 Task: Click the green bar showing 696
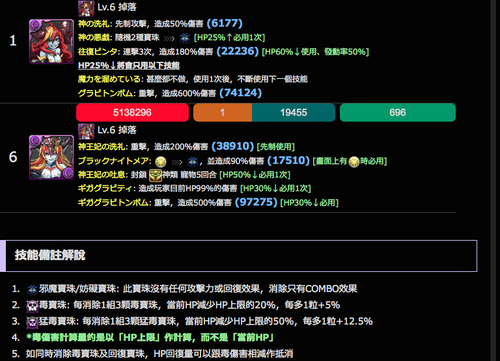(x=398, y=112)
